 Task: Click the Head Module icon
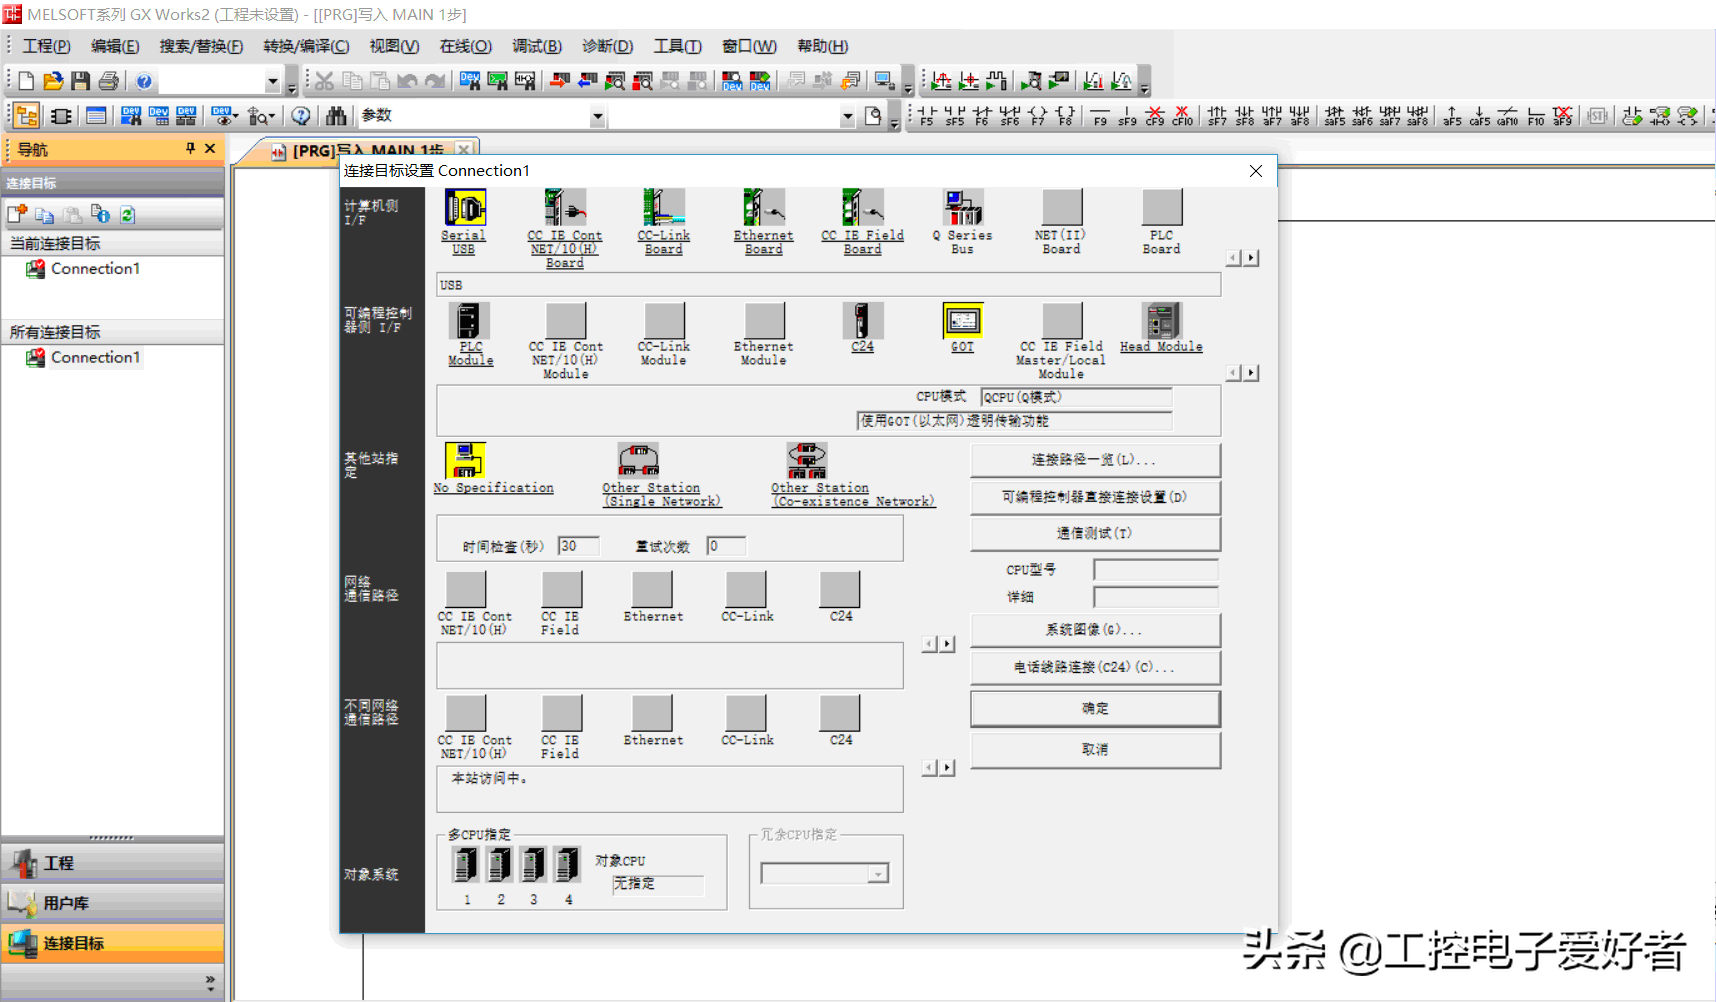click(1161, 321)
